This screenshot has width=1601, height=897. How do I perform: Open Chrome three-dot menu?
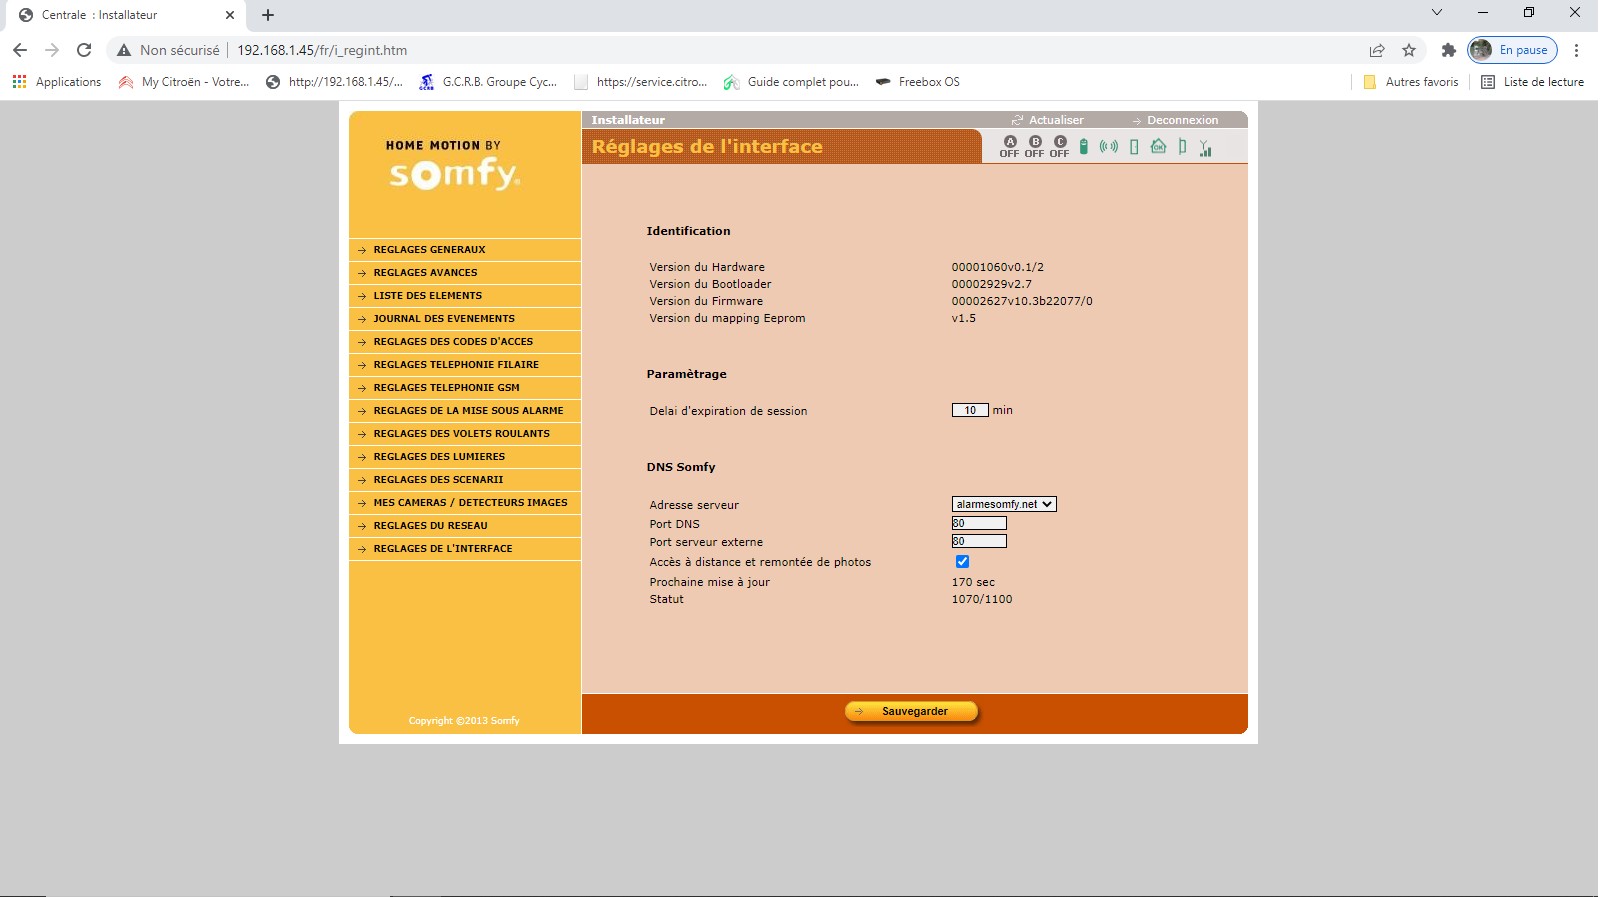1576,50
